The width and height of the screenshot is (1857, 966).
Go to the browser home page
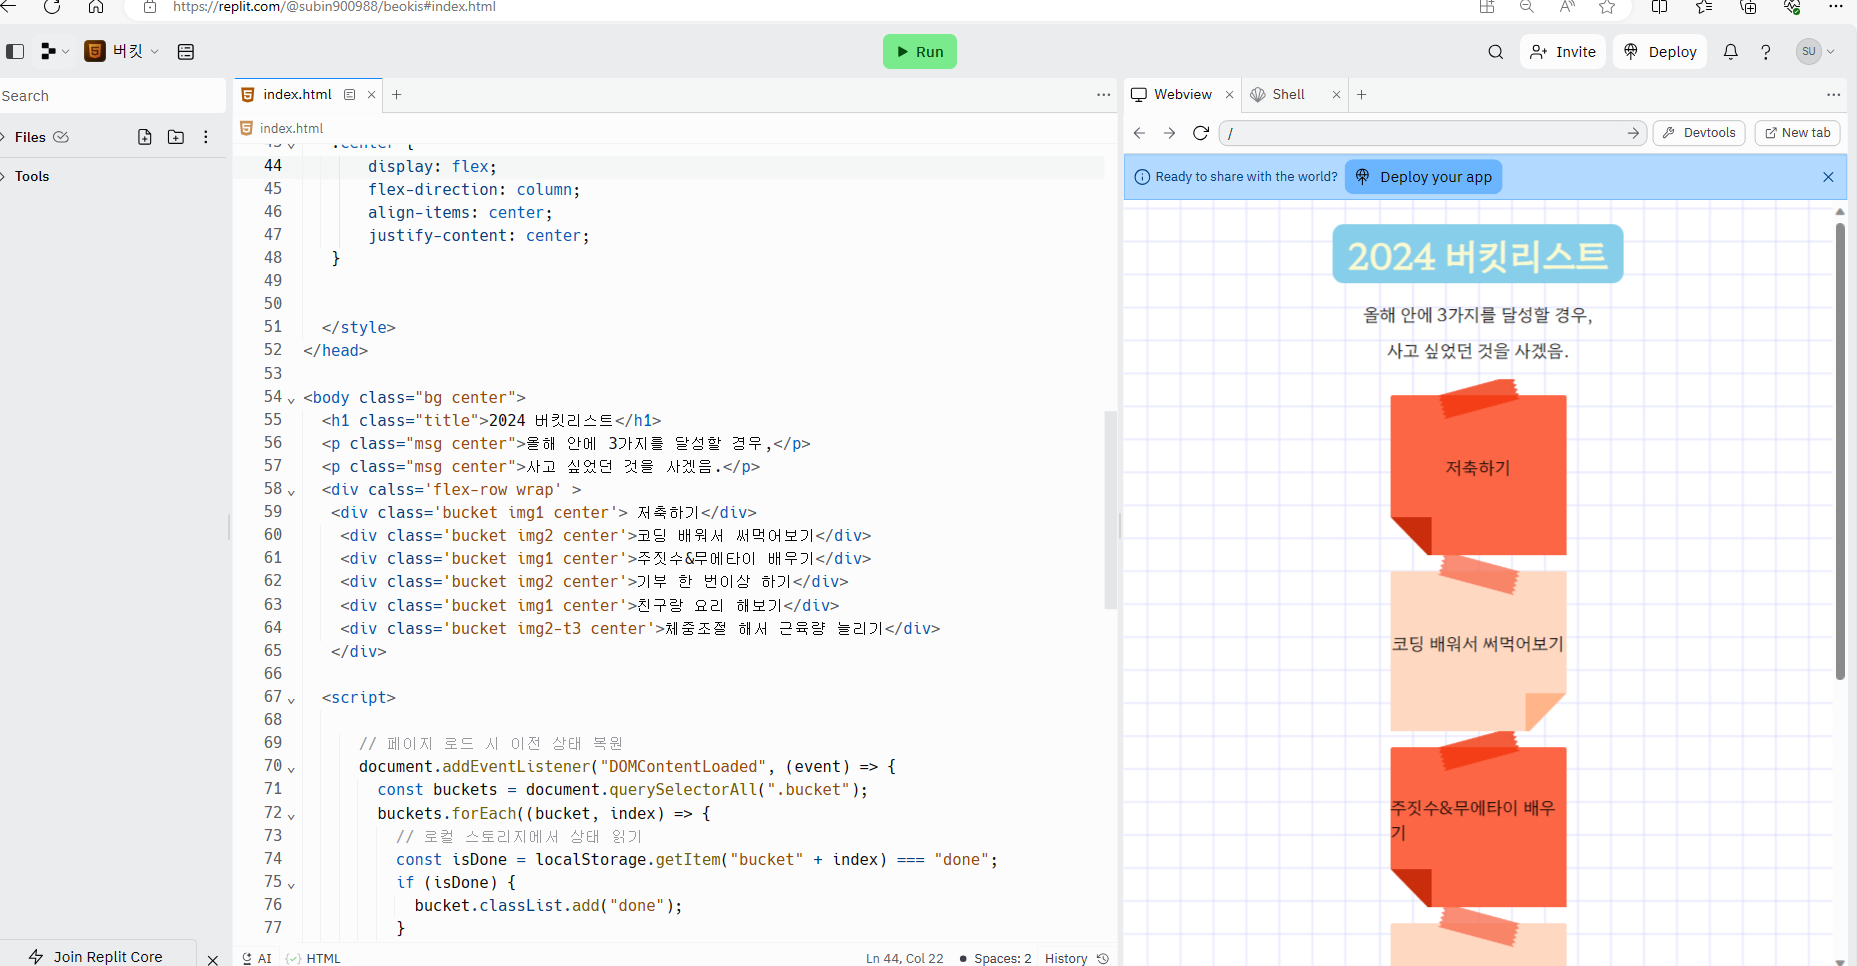(96, 7)
